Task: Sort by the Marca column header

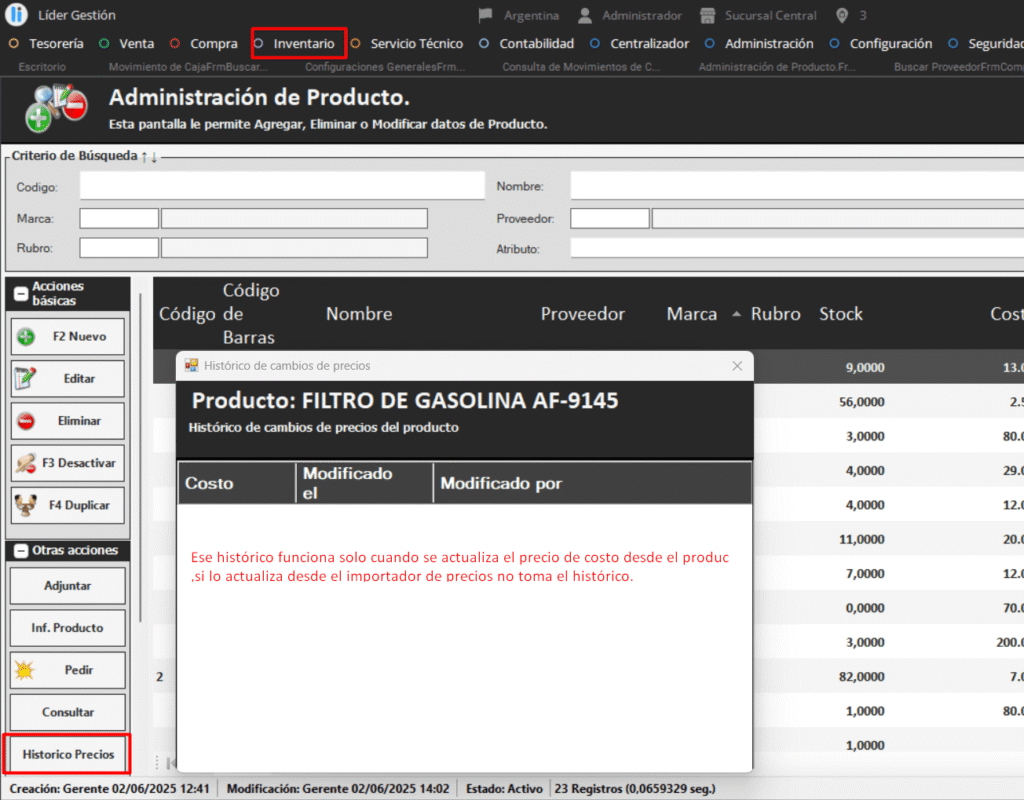Action: tap(692, 314)
